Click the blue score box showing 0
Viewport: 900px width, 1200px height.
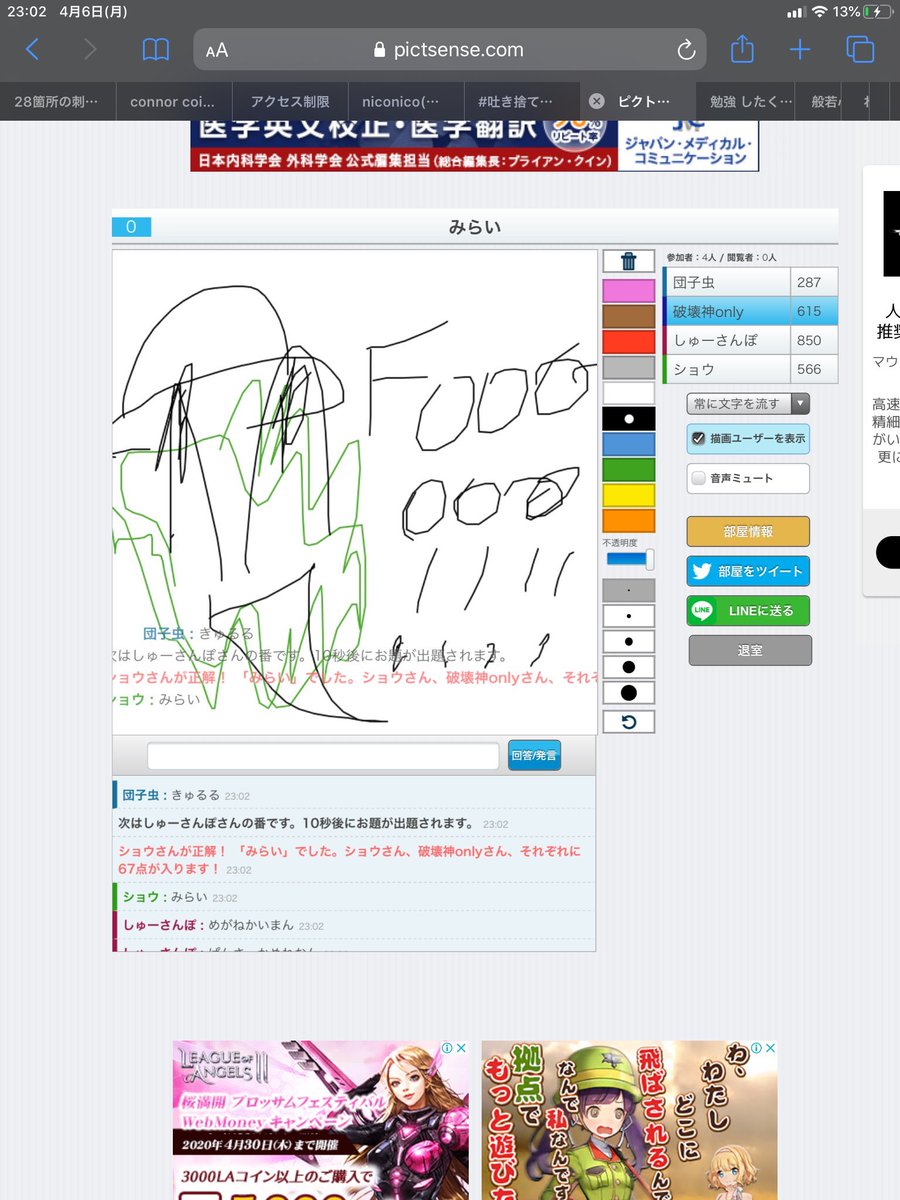131,227
